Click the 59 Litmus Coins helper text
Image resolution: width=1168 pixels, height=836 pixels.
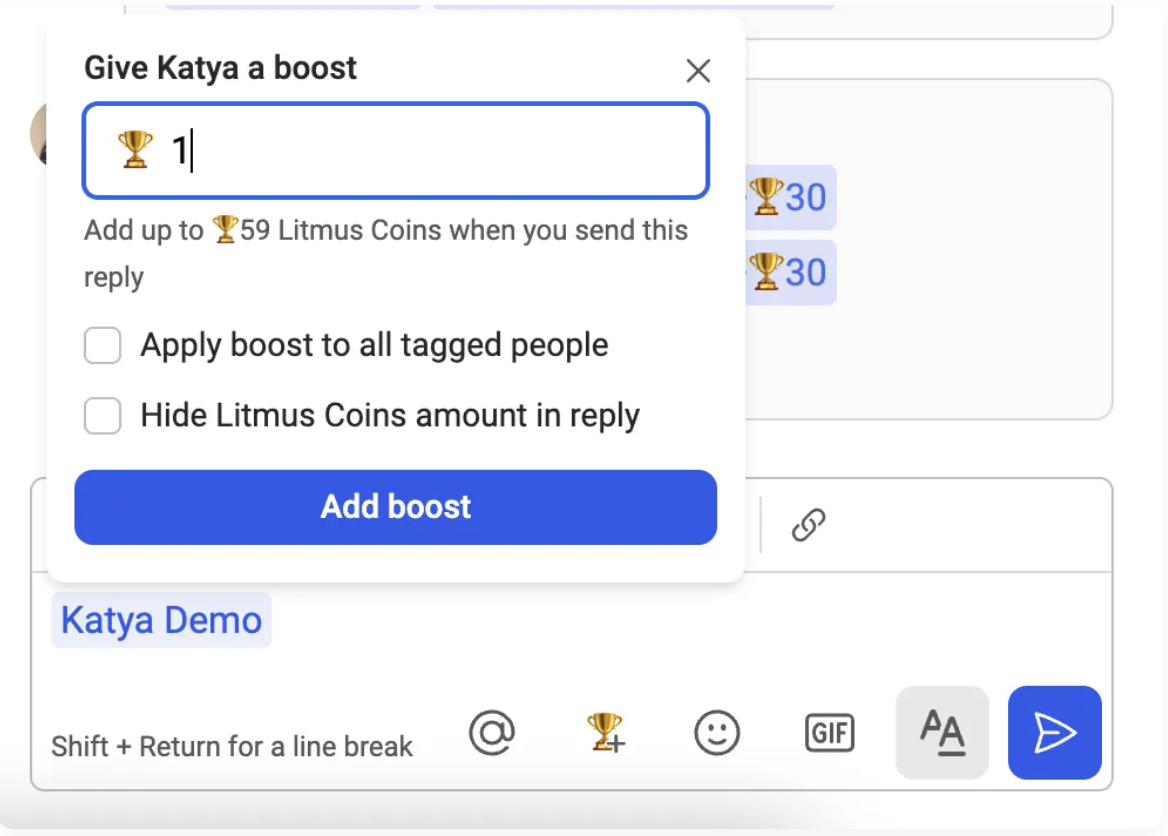pos(386,231)
